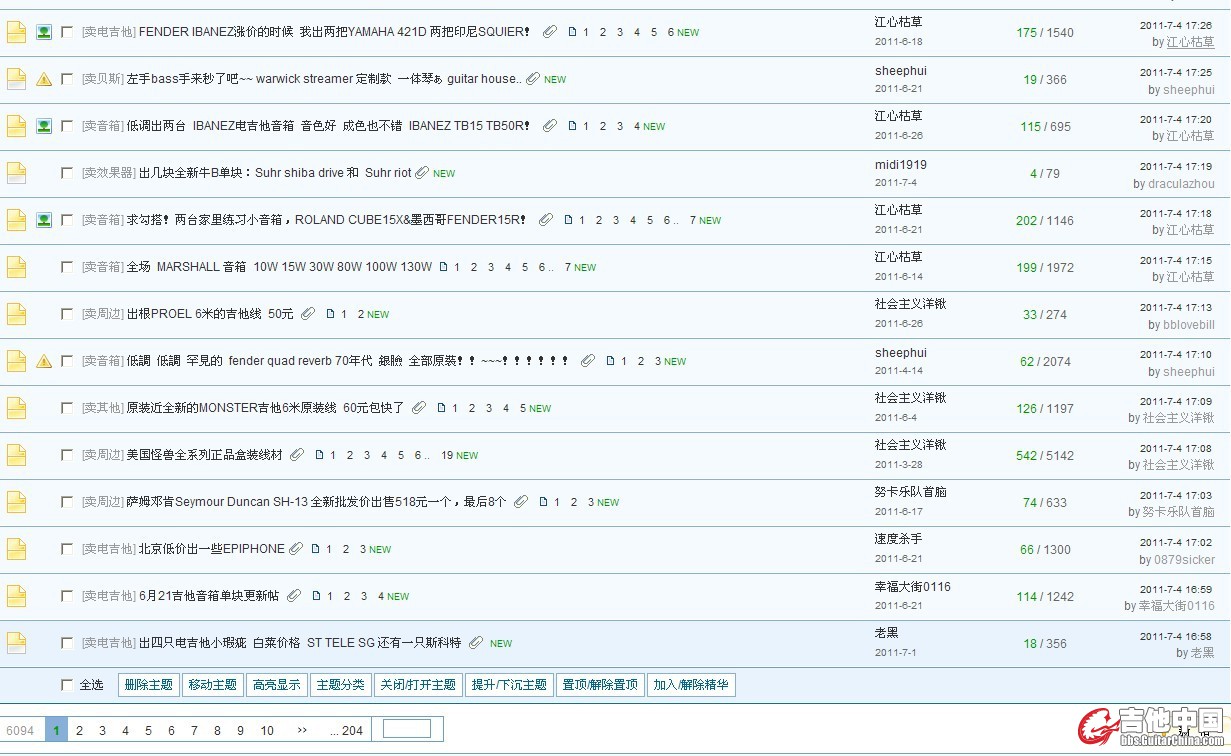
Task: Click attachment paperclip on PROEL thread
Action: (x=308, y=314)
